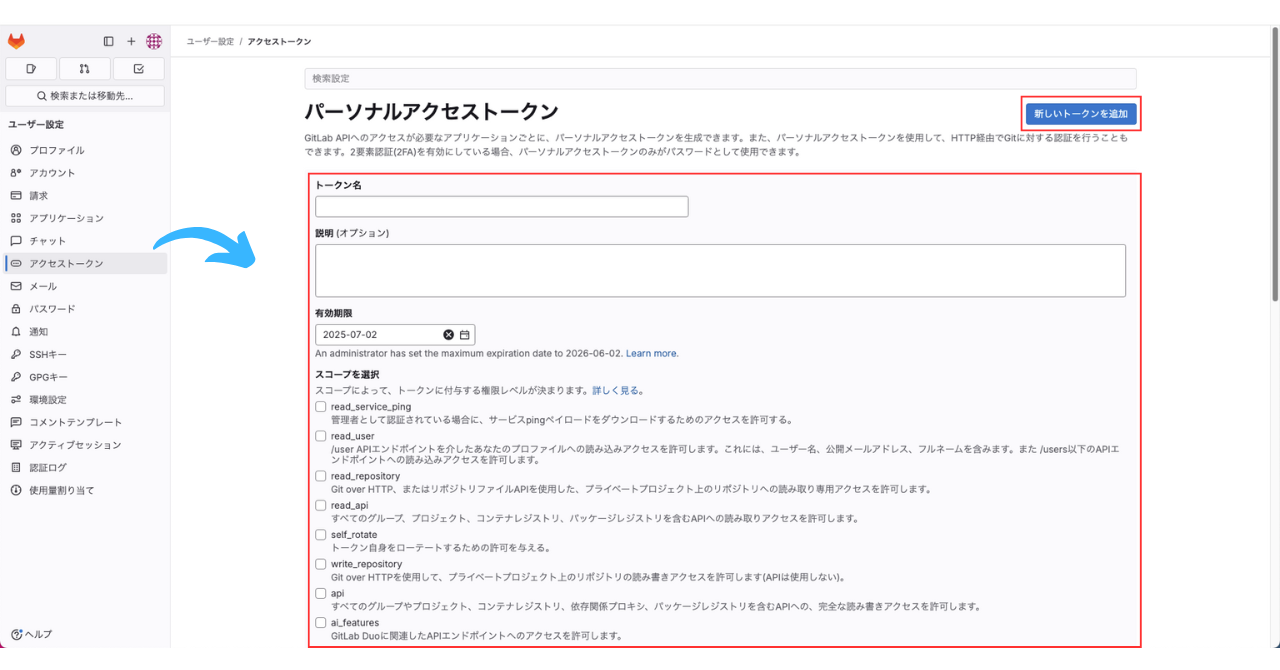Open 通知 settings in sidebar
This screenshot has height=670, width=1280.
tap(86, 331)
